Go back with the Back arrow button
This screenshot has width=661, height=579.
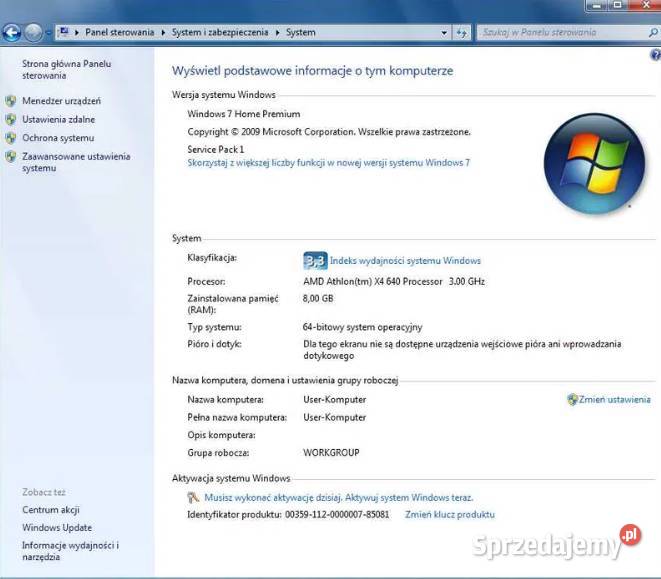coord(12,32)
